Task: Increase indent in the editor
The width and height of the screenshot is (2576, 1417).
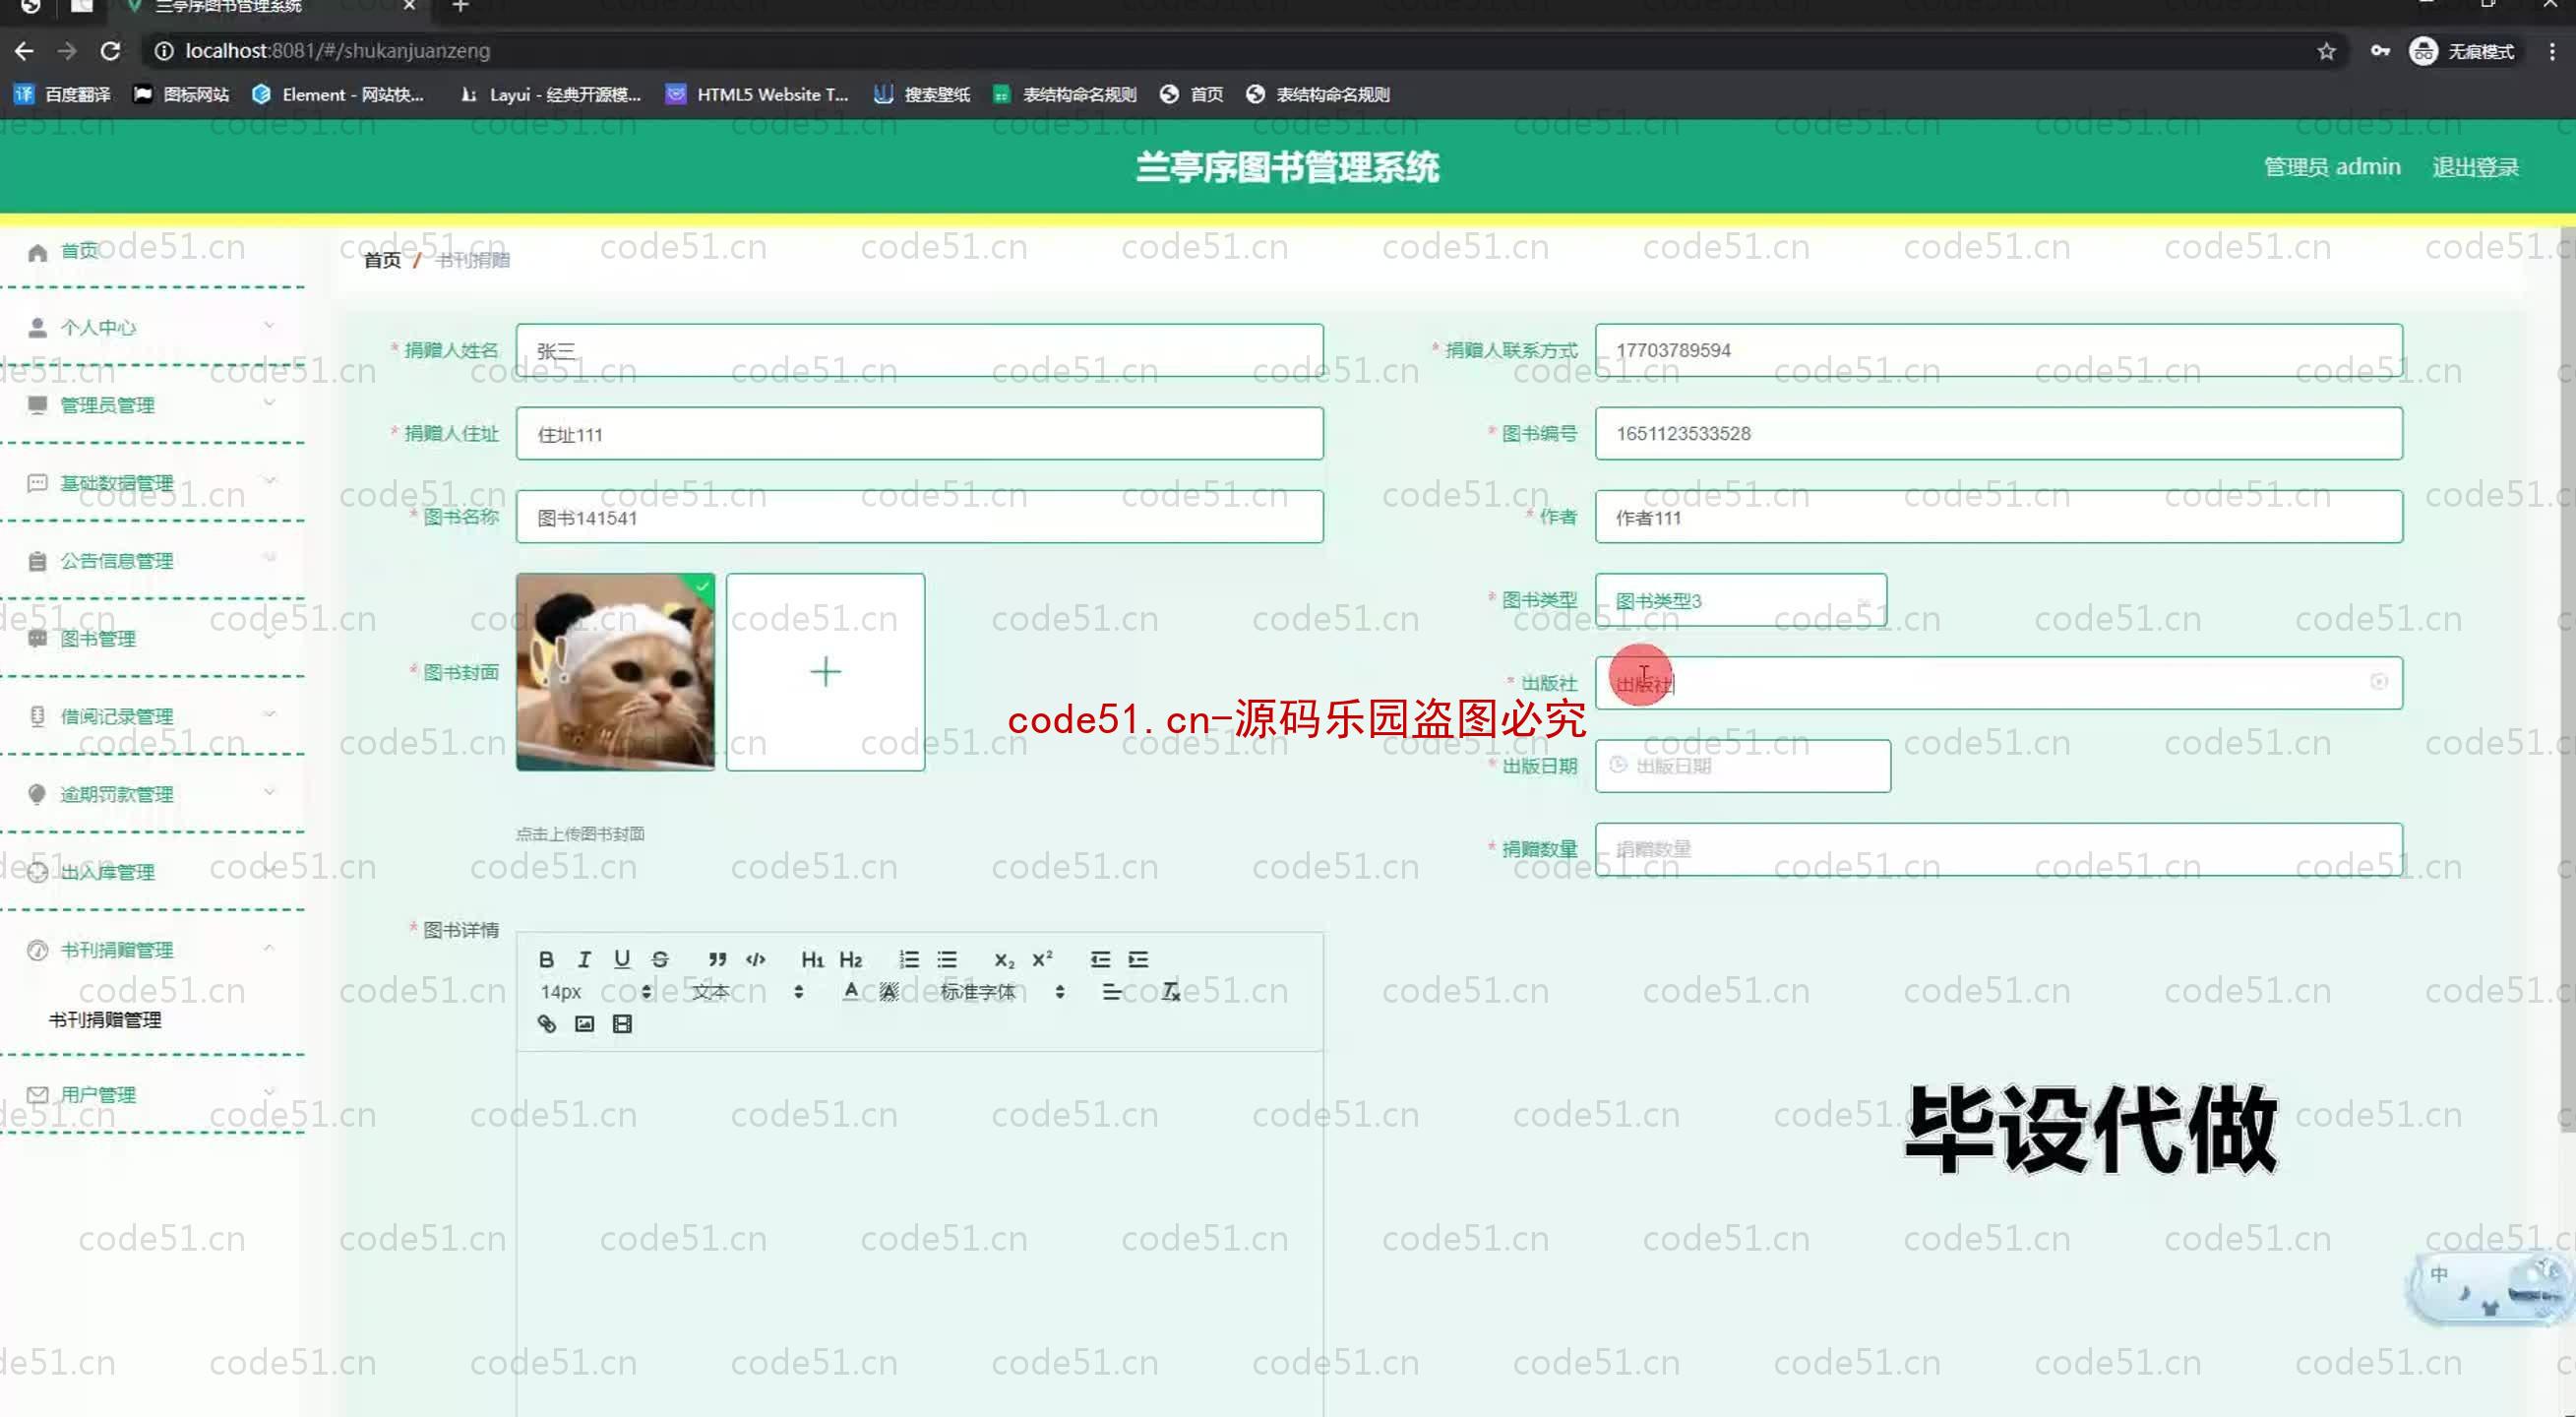Action: [1137, 959]
